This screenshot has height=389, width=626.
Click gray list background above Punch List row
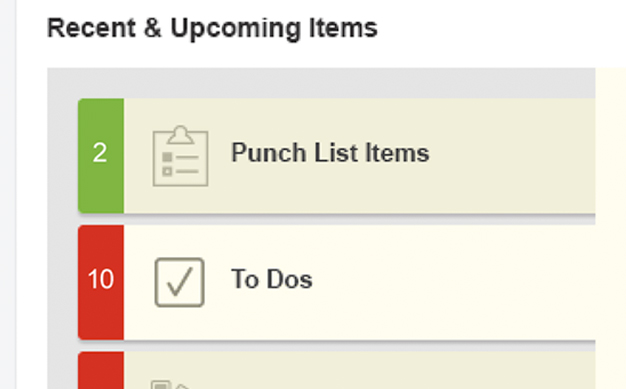[x=321, y=83]
